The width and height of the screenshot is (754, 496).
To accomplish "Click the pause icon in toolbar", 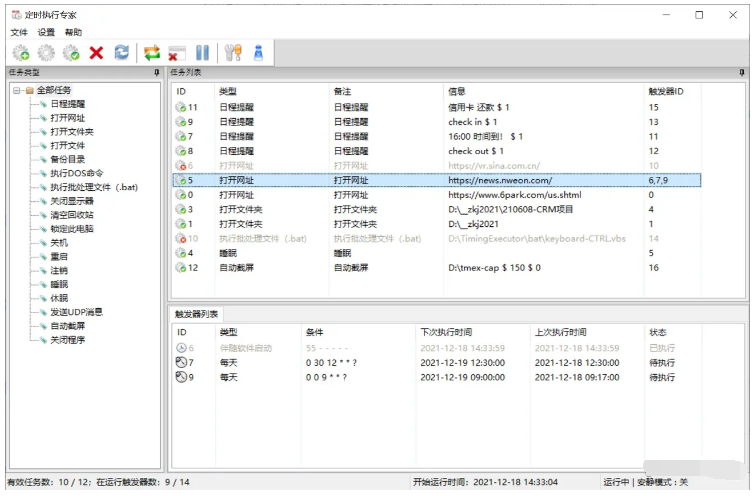I will 202,53.
